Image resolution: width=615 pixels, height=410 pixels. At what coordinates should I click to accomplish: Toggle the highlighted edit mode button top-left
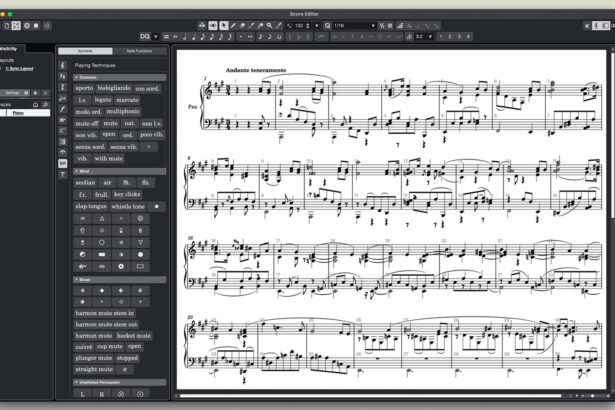point(16,26)
